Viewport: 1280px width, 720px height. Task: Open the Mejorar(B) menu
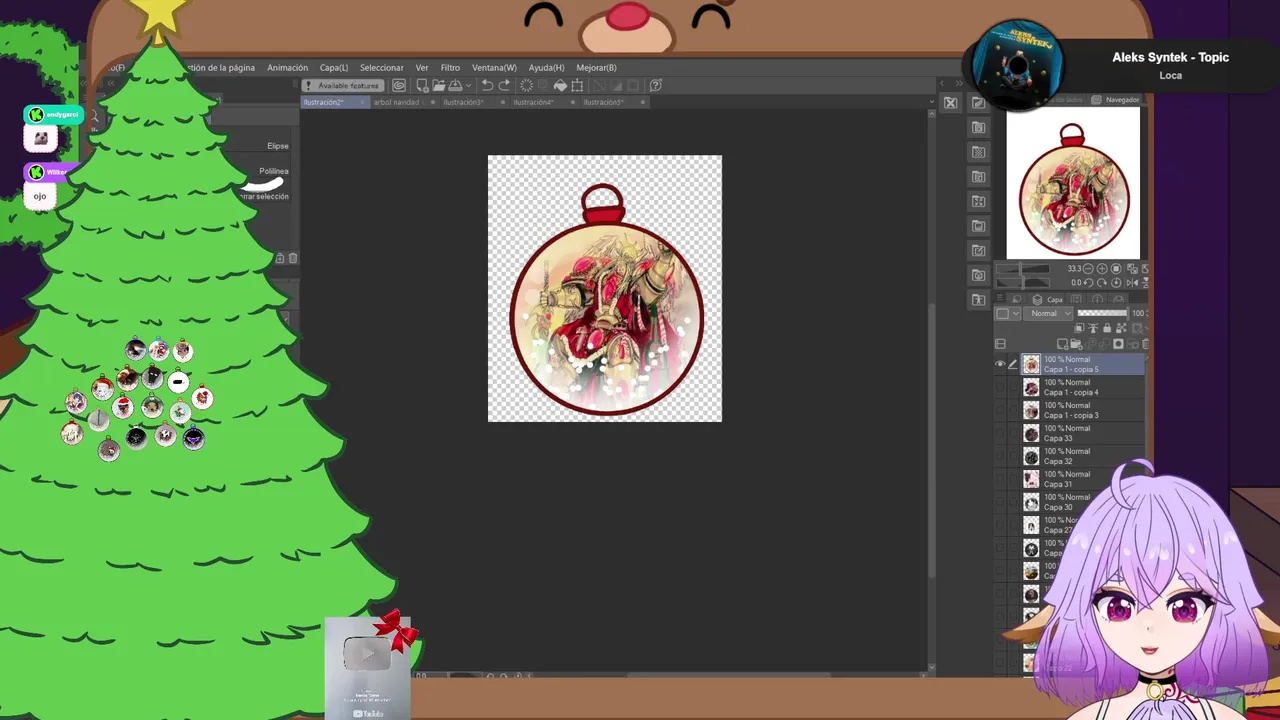596,68
